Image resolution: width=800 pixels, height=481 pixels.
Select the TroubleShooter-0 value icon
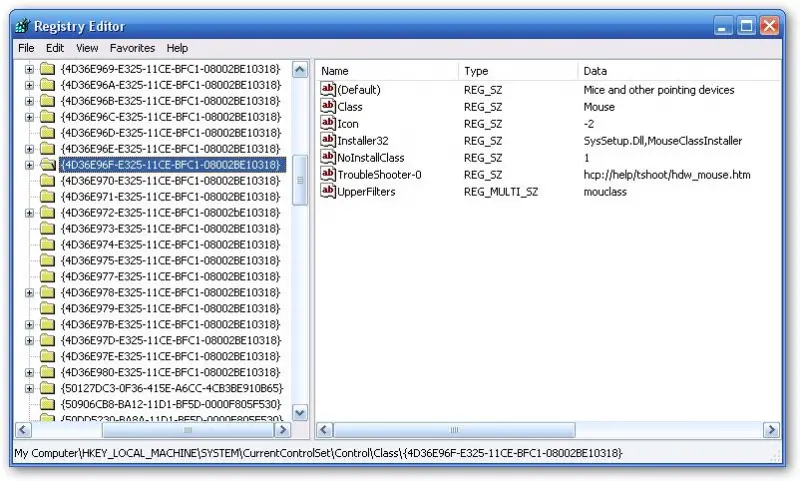(x=328, y=174)
